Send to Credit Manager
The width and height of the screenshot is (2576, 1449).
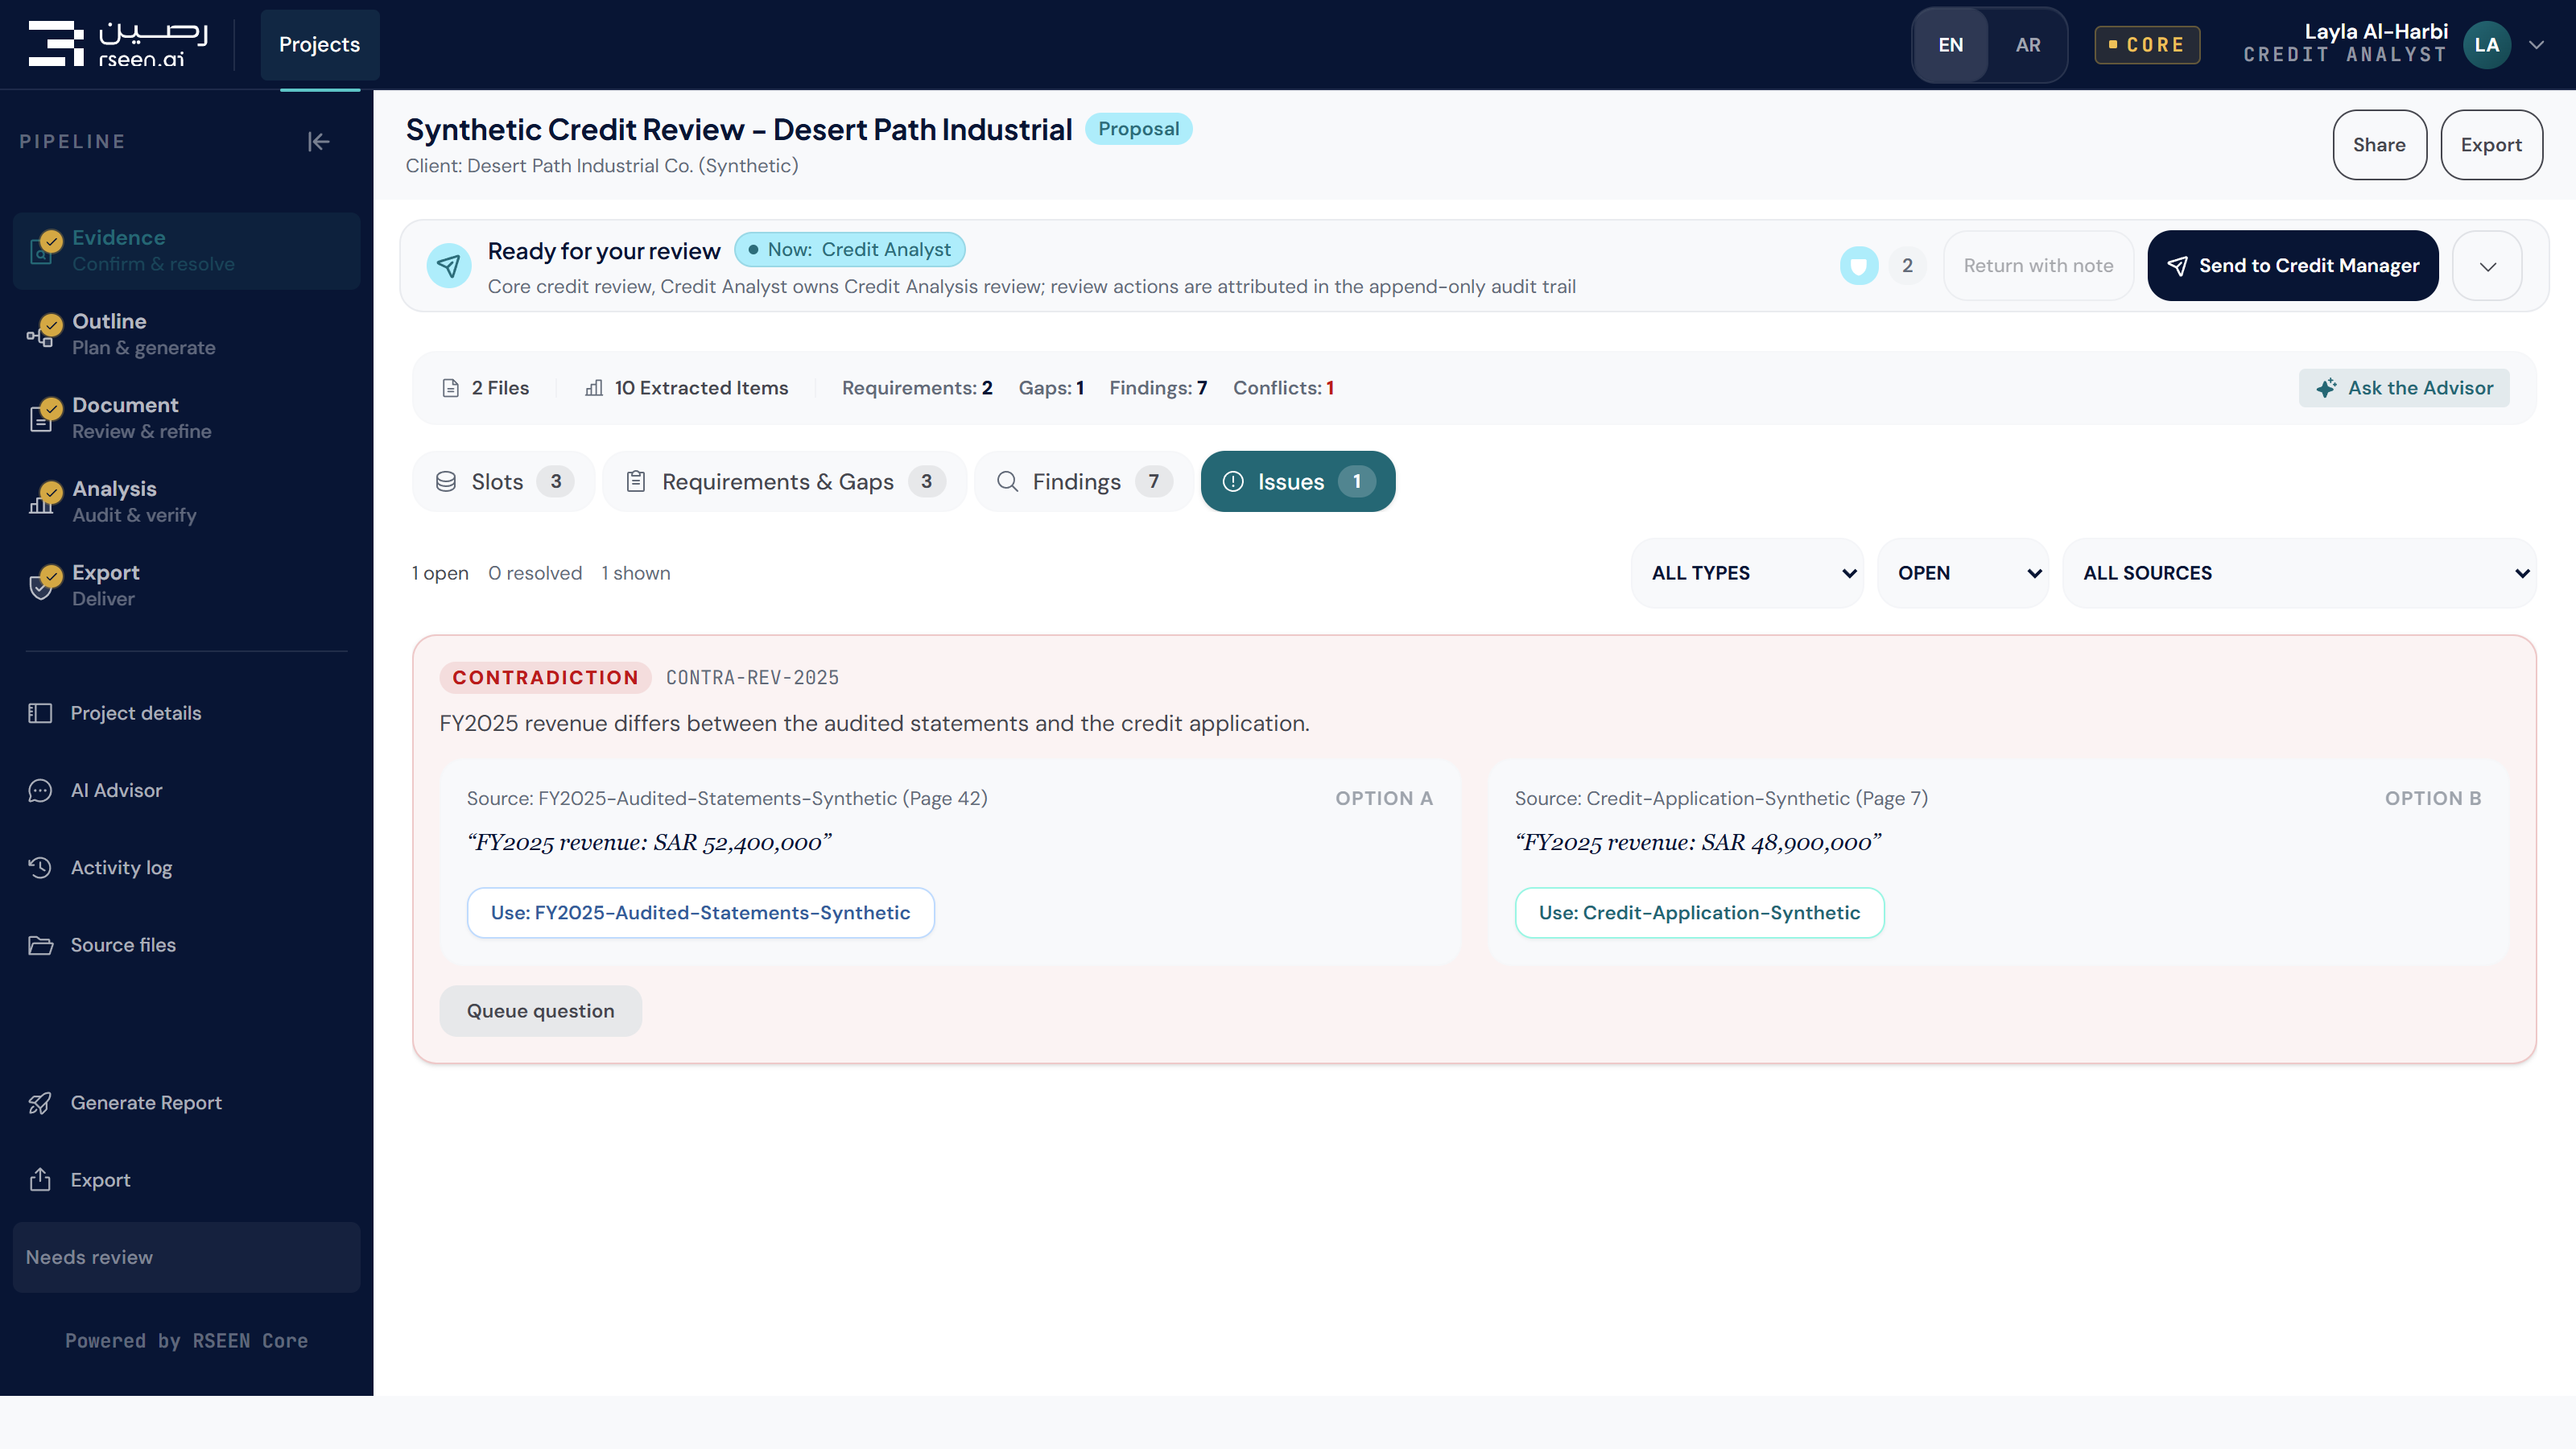(x=2292, y=266)
